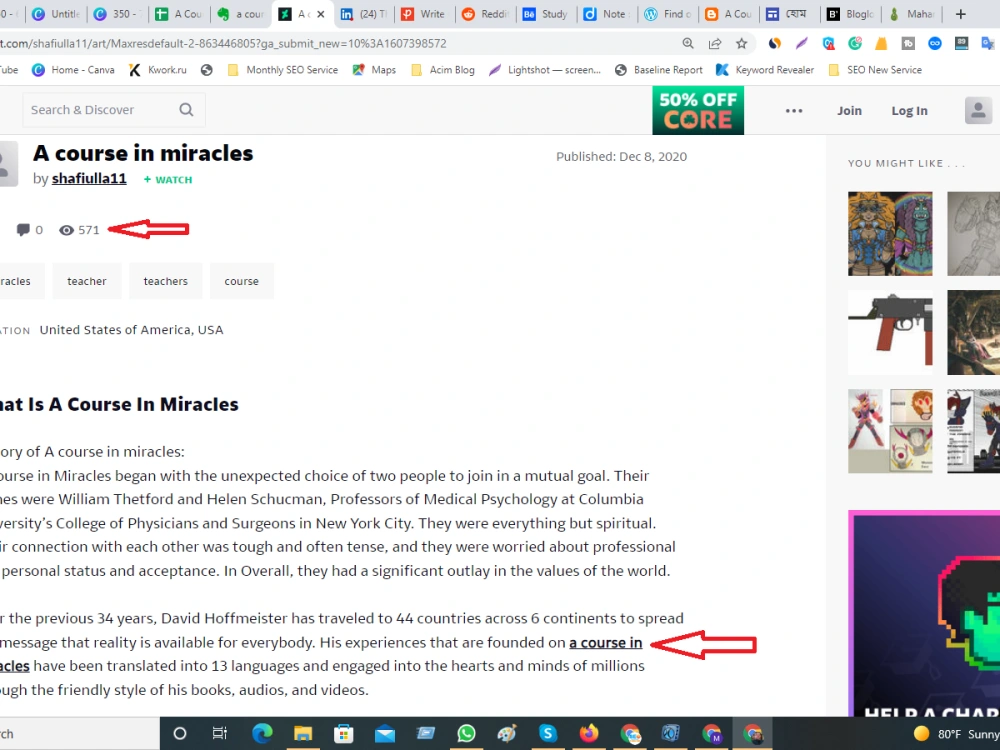Viewport: 1000px width, 750px height.
Task: Open the SEO New Service bookmark folder
Action: coord(874,70)
